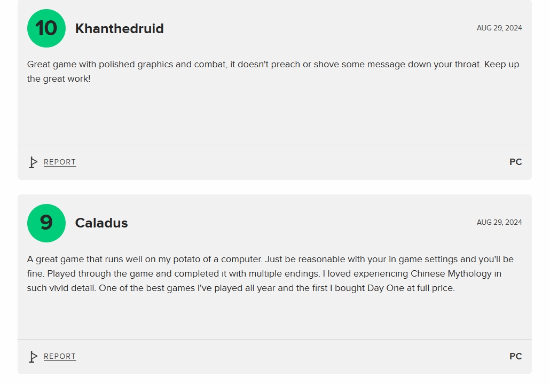Report the Khanthedruid review

(60, 162)
